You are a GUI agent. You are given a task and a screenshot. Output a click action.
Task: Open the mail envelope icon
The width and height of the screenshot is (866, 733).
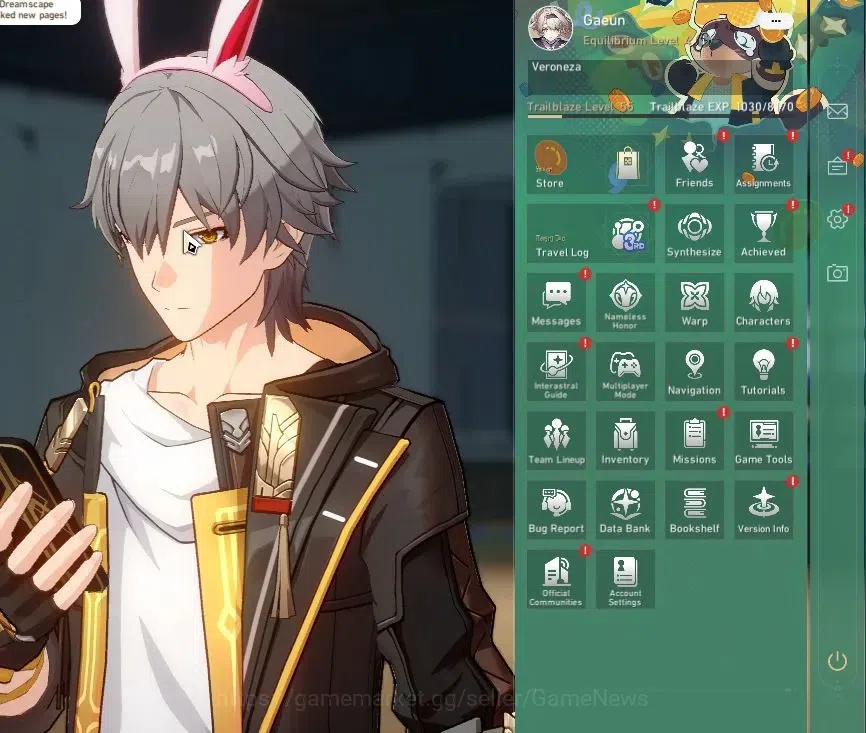837,112
